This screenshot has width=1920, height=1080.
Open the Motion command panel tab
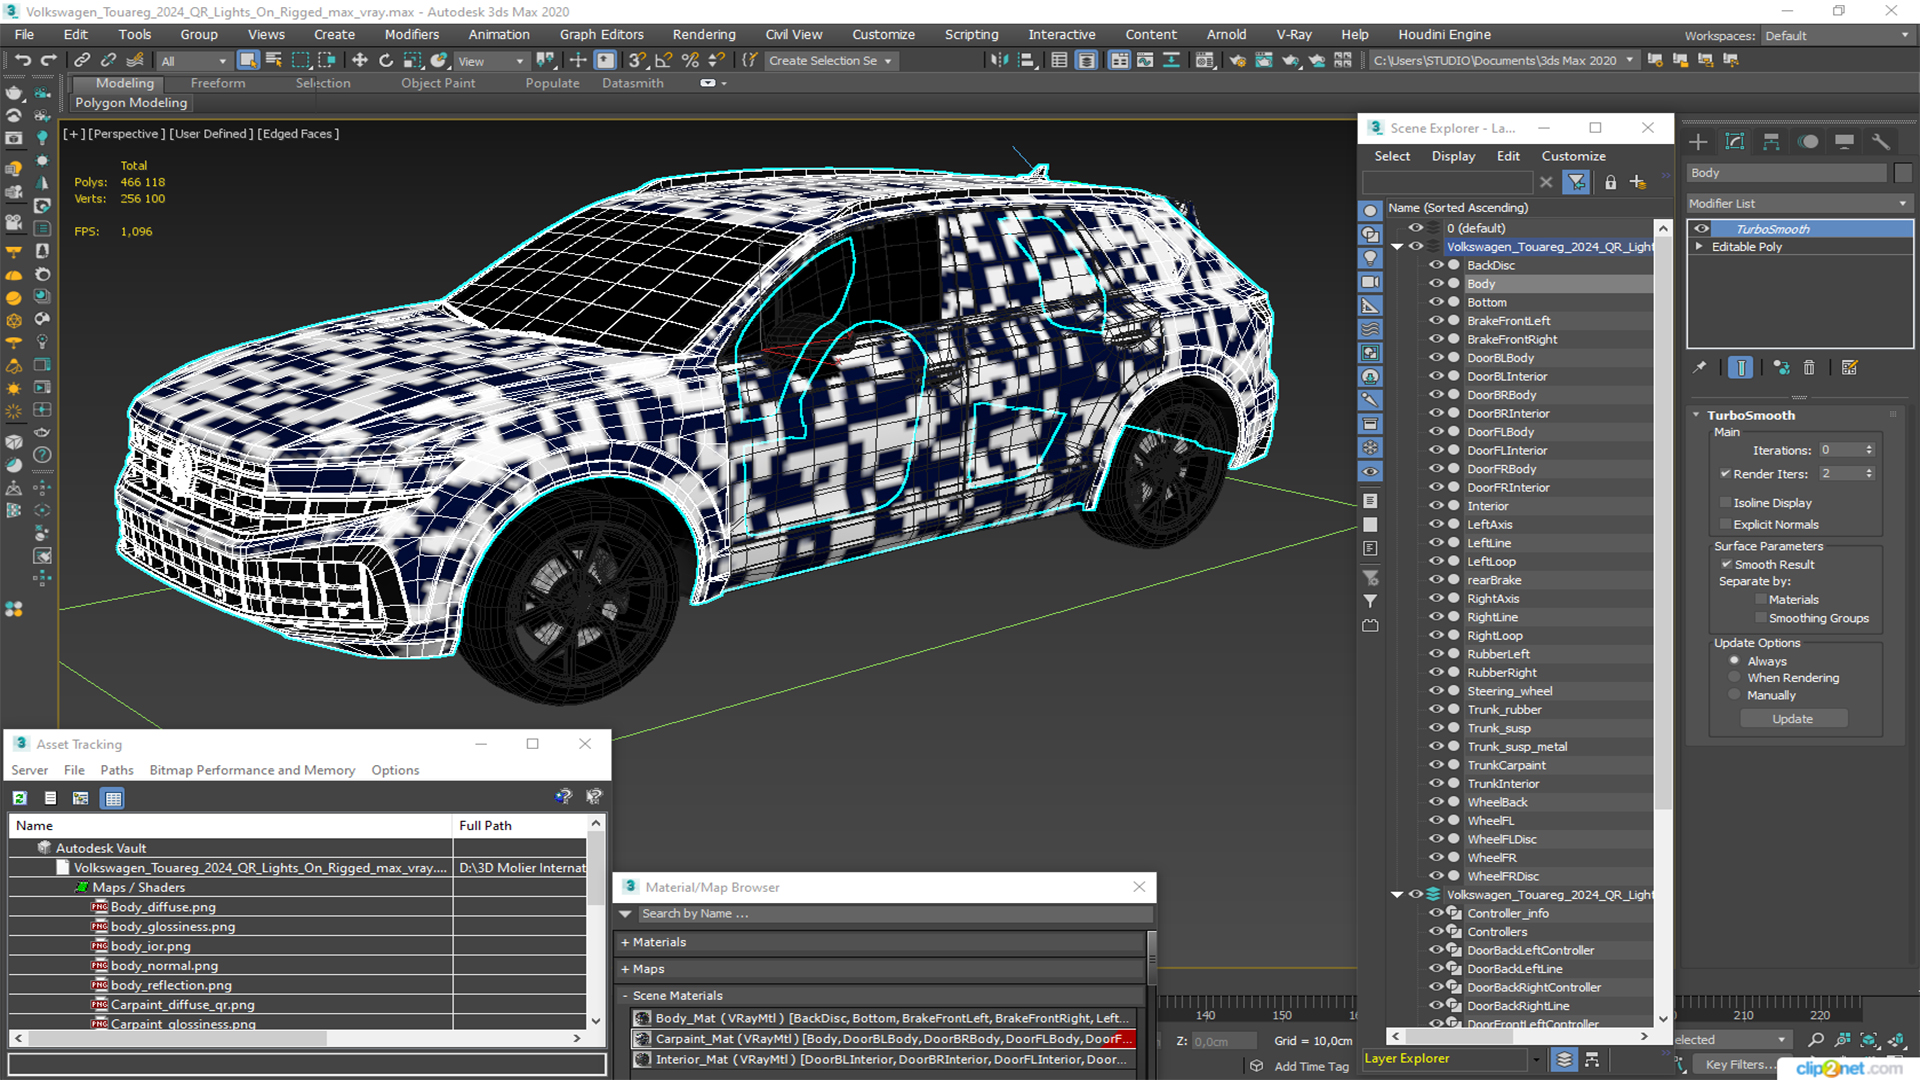(x=1808, y=142)
